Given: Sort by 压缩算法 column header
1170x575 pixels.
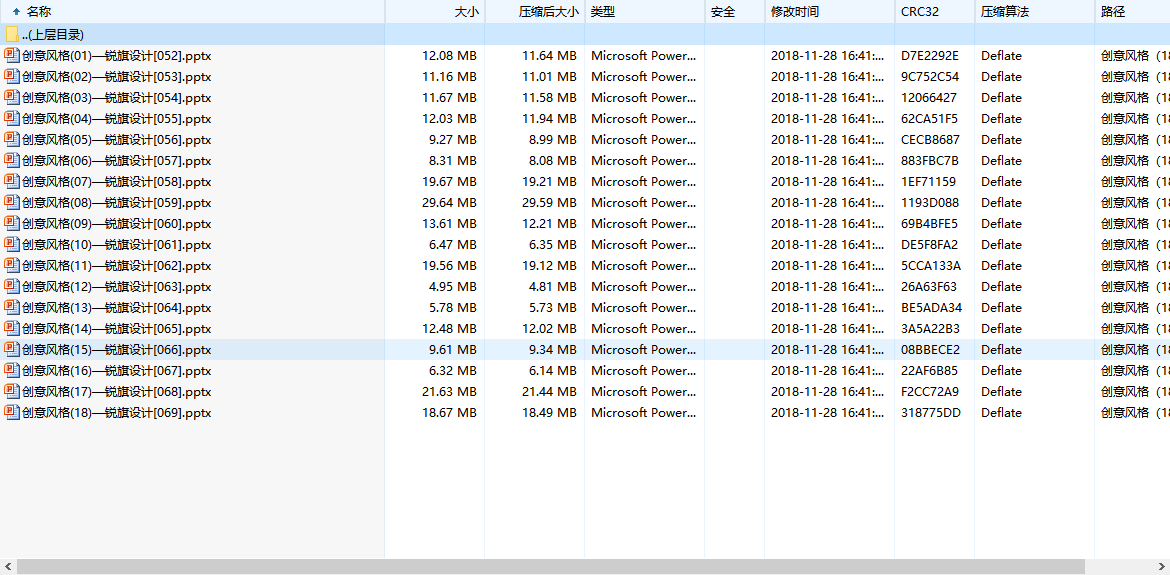Looking at the screenshot, I should [x=1035, y=11].
